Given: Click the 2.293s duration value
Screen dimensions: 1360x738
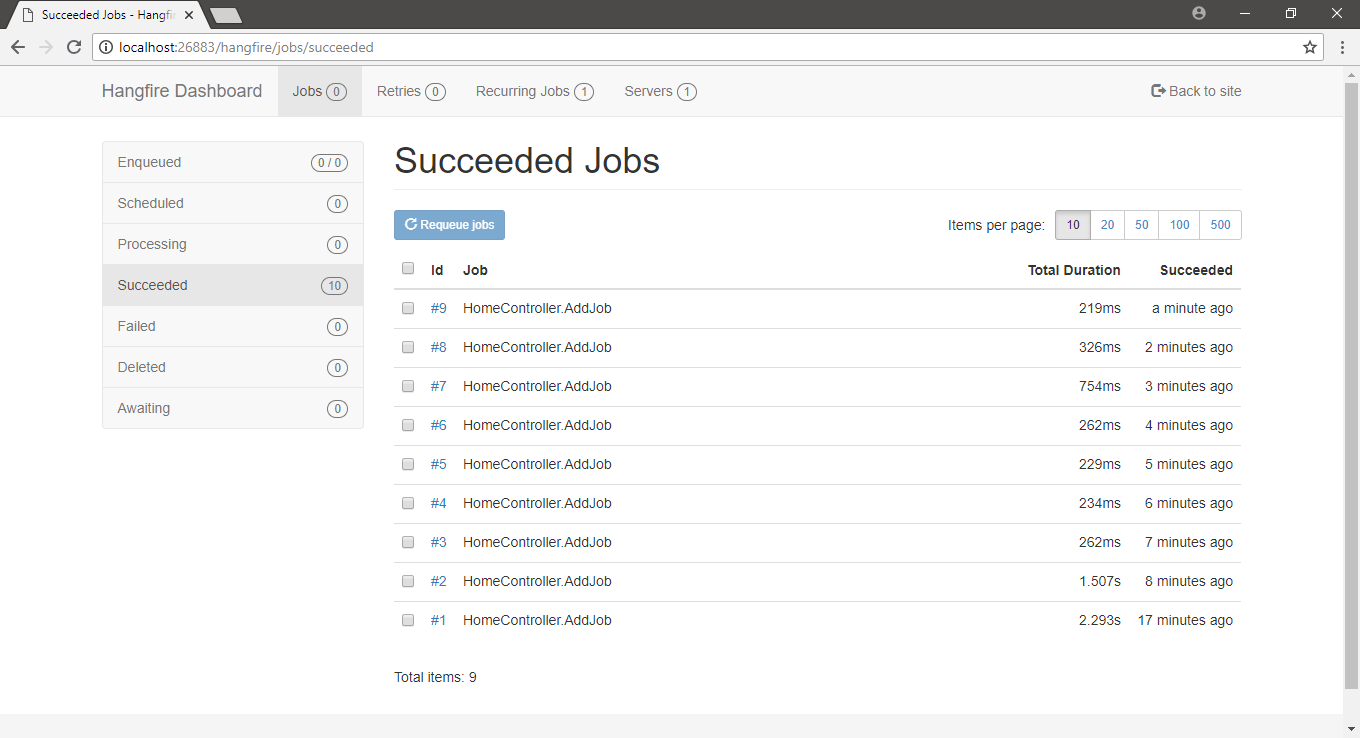Looking at the screenshot, I should point(1099,620).
